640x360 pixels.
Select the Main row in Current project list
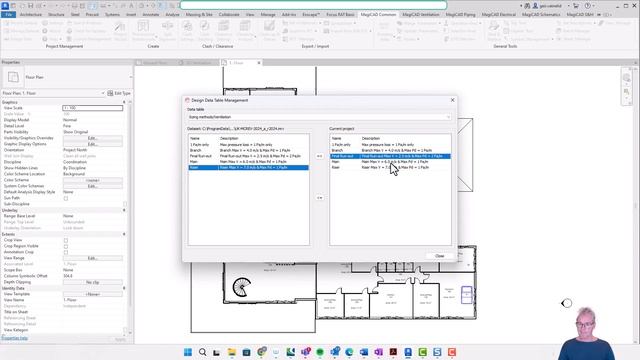pos(390,162)
